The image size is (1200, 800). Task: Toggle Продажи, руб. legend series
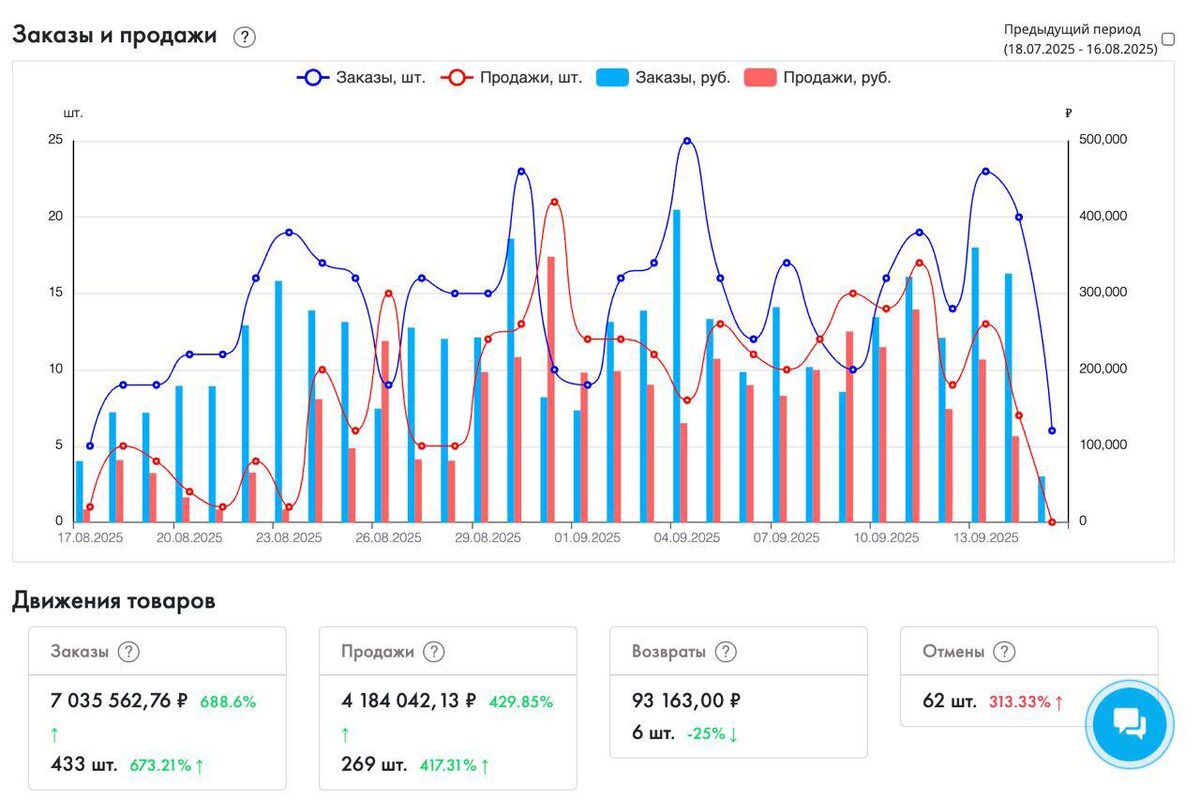pos(818,77)
